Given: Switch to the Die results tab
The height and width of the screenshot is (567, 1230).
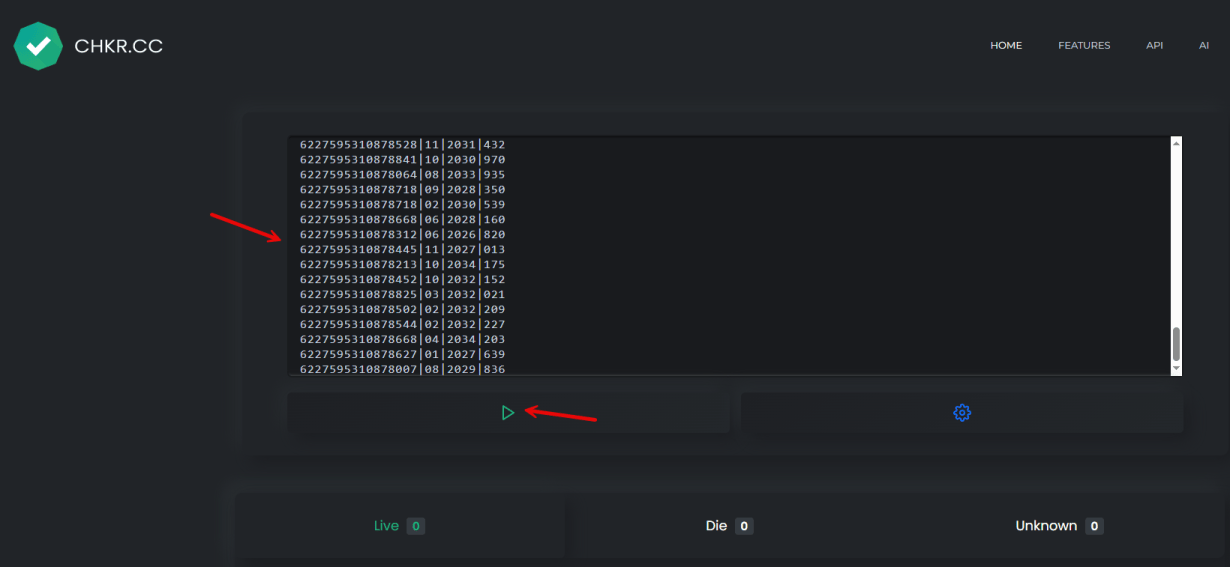Looking at the screenshot, I should coord(730,526).
